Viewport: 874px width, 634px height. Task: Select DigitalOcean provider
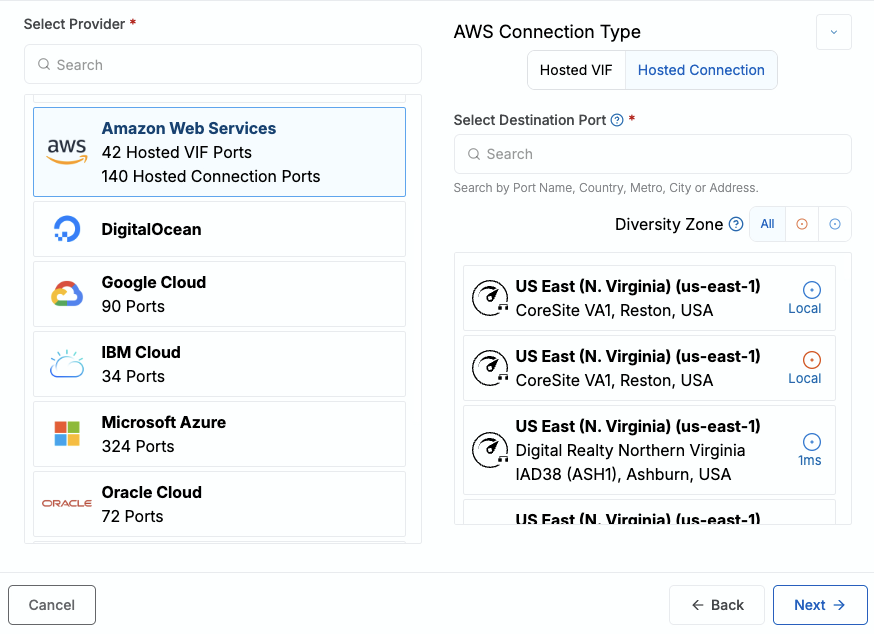[220, 229]
